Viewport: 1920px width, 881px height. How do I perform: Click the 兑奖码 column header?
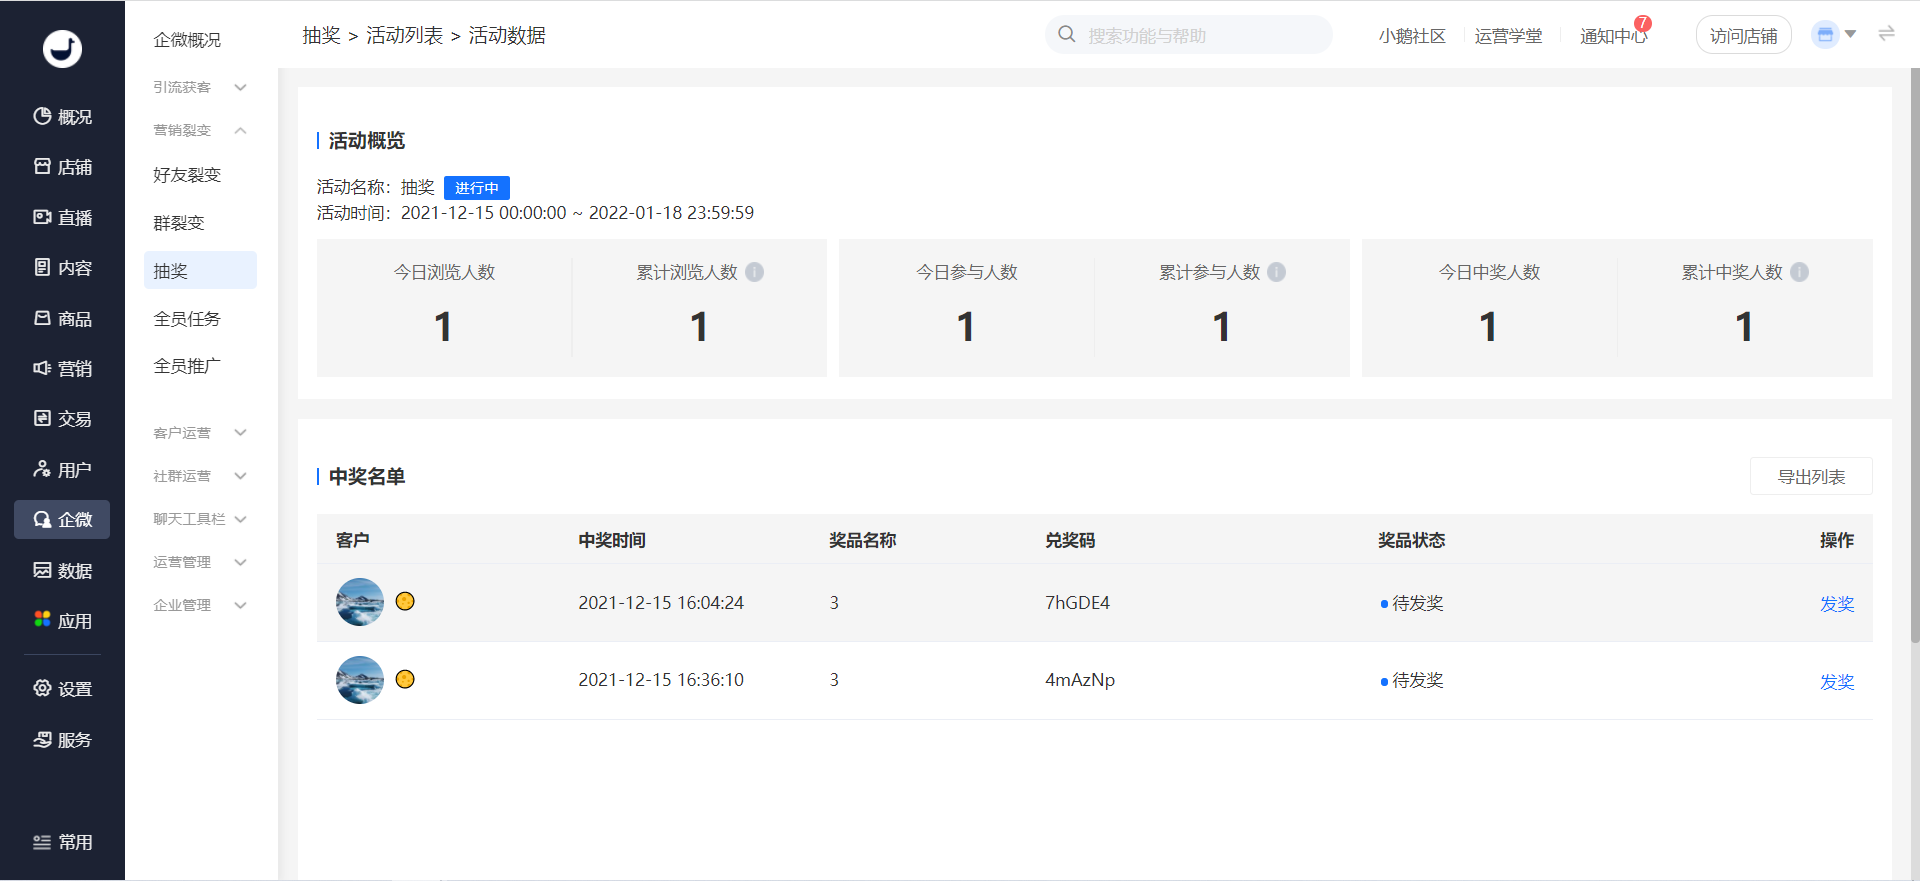(x=1070, y=540)
